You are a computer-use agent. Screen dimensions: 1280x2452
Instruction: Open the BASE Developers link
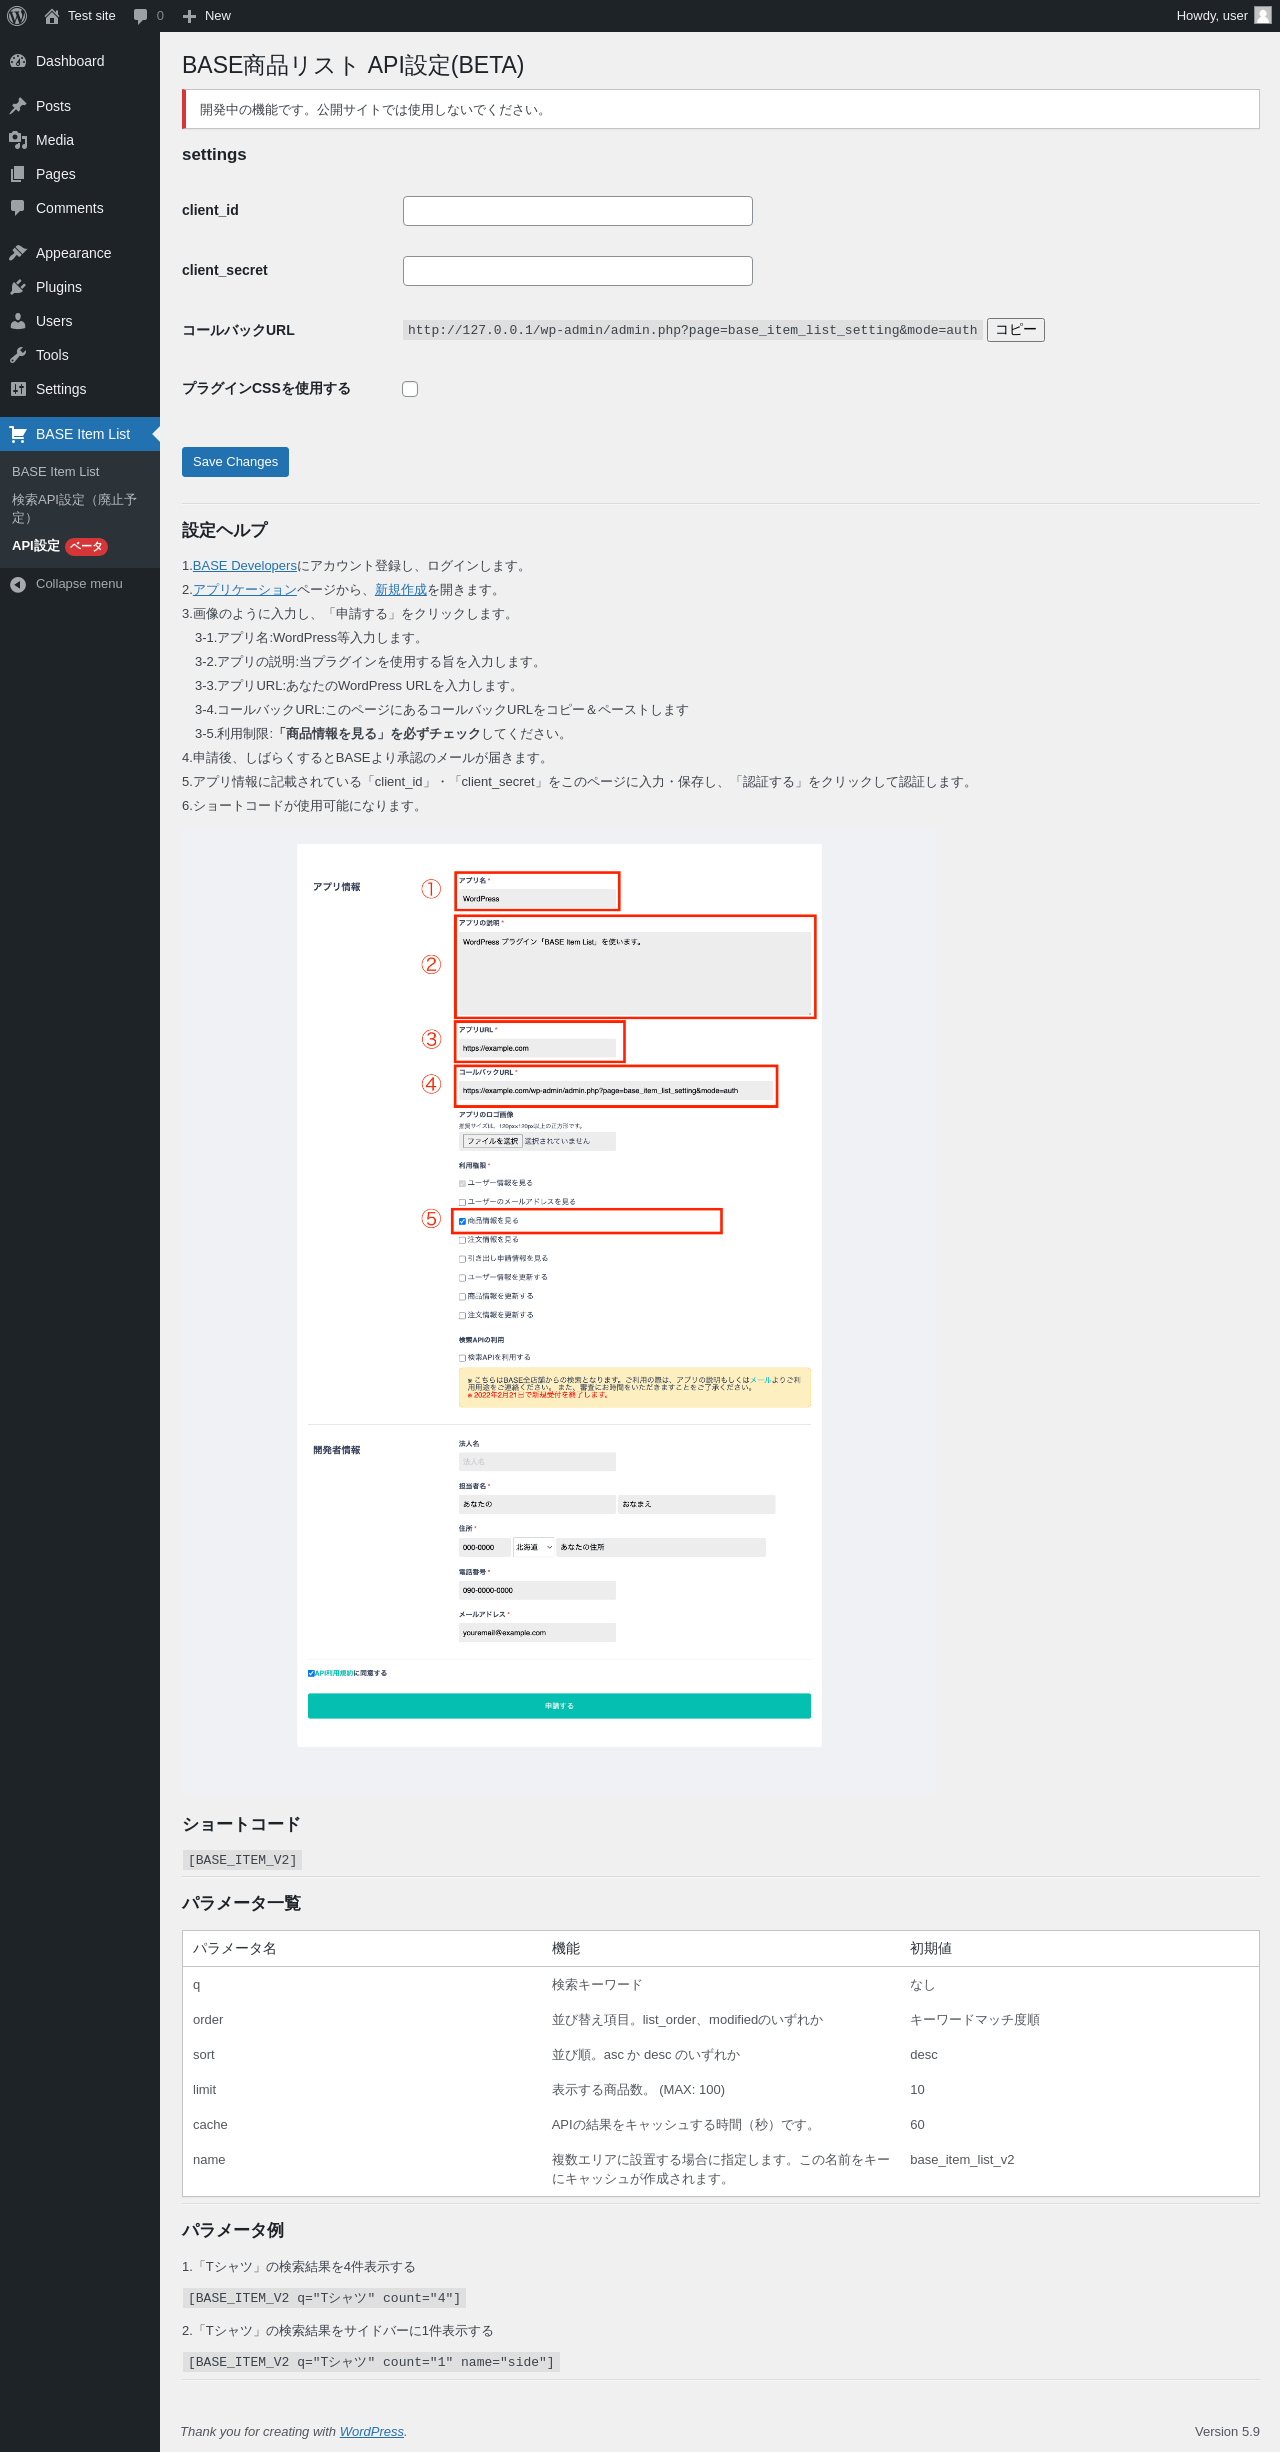tap(245, 566)
